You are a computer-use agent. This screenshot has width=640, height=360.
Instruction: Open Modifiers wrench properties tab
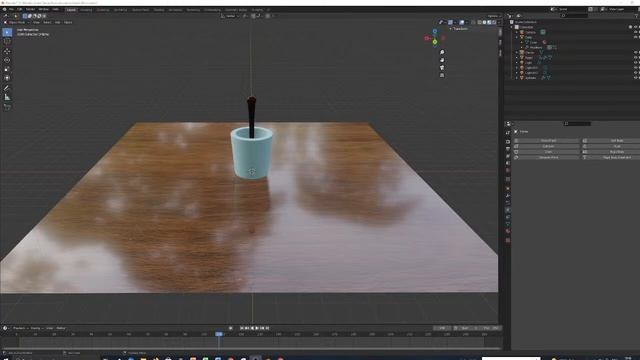point(508,196)
